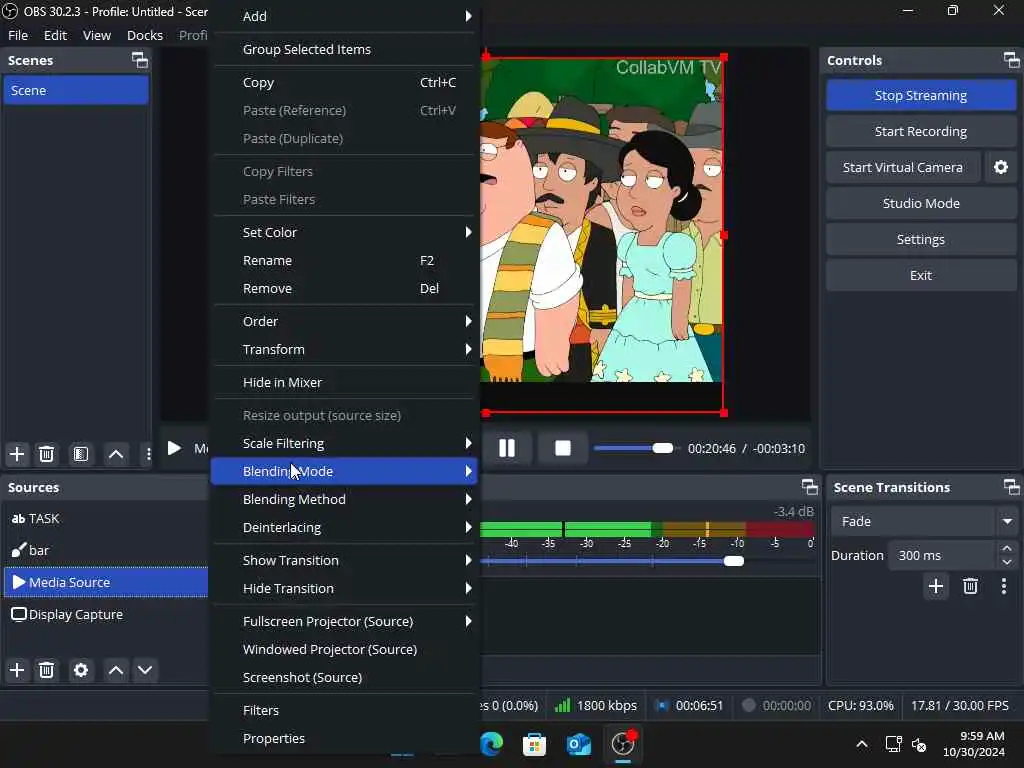This screenshot has height=768, width=1024.
Task: Click Stop Streaming button
Action: (x=921, y=95)
